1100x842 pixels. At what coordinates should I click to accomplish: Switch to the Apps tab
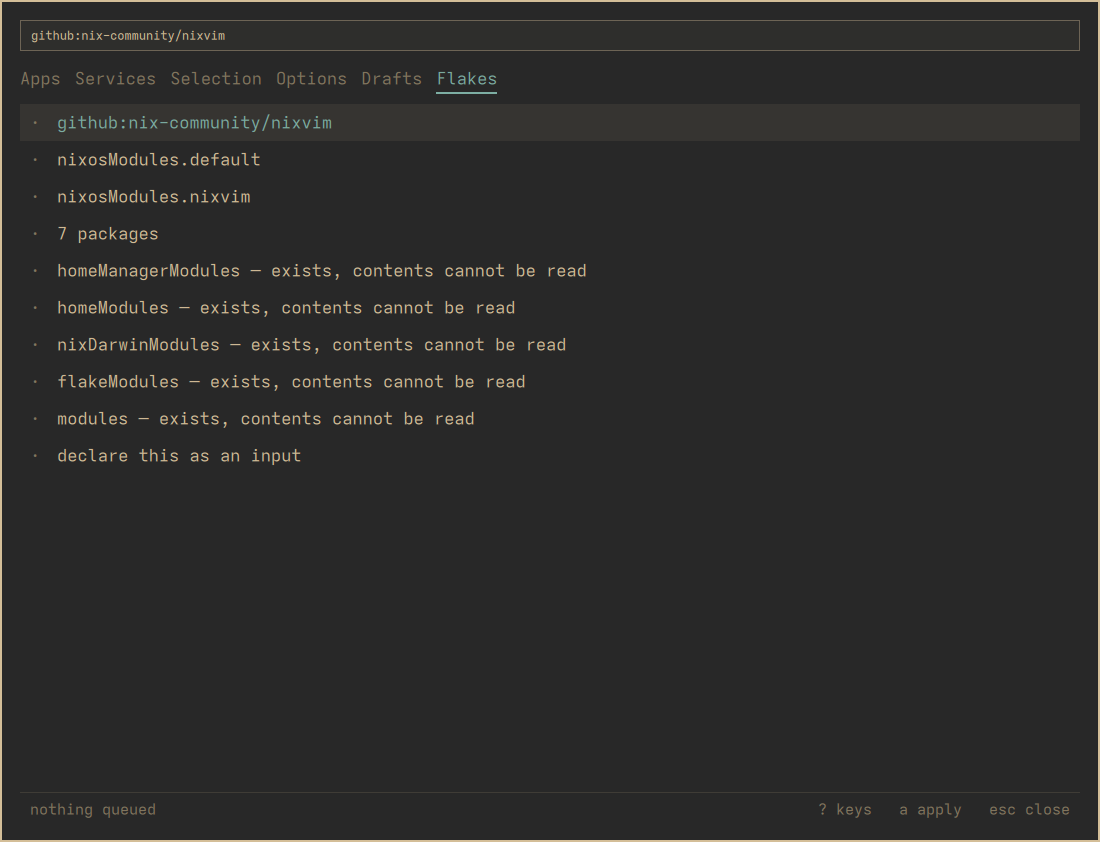coord(41,79)
